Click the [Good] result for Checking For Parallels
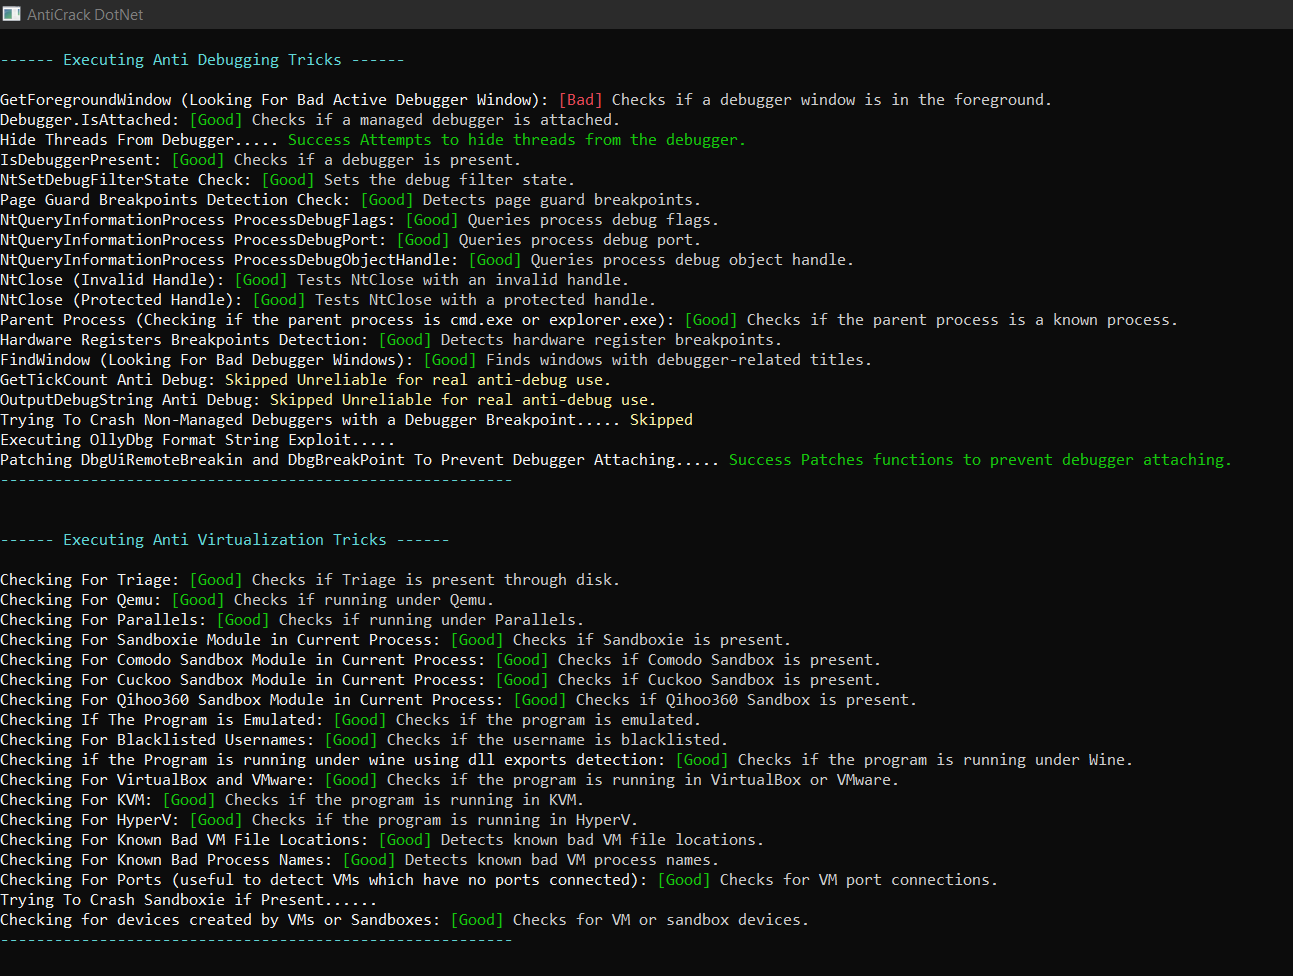 point(243,620)
